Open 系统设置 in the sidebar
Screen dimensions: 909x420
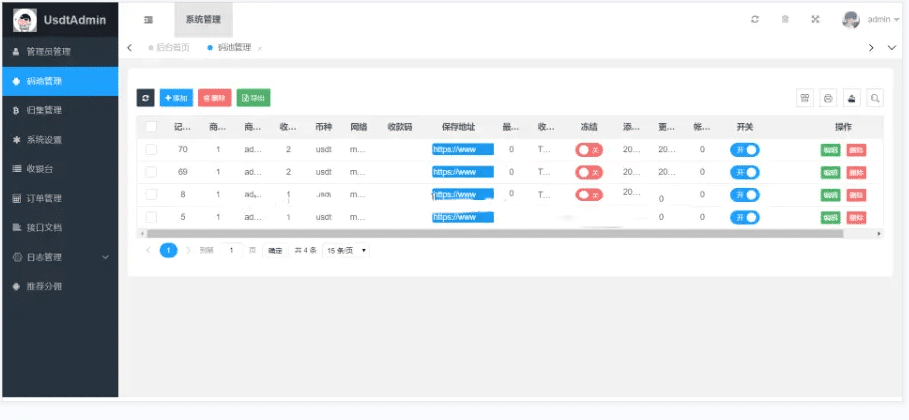click(60, 140)
